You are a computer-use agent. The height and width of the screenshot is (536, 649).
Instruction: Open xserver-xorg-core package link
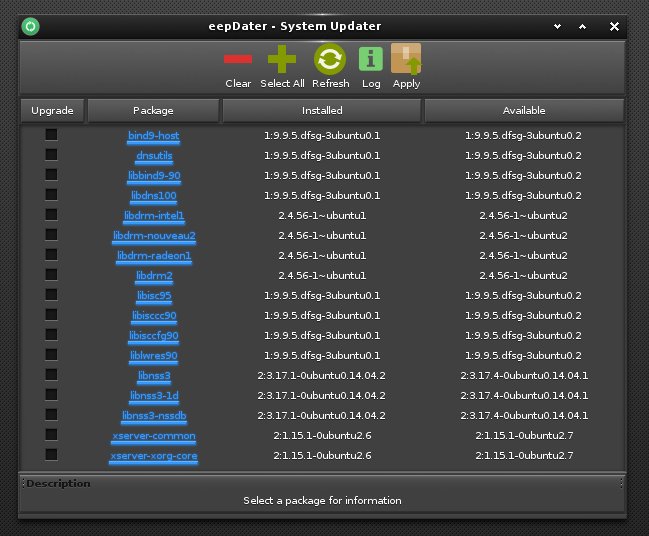(154, 456)
